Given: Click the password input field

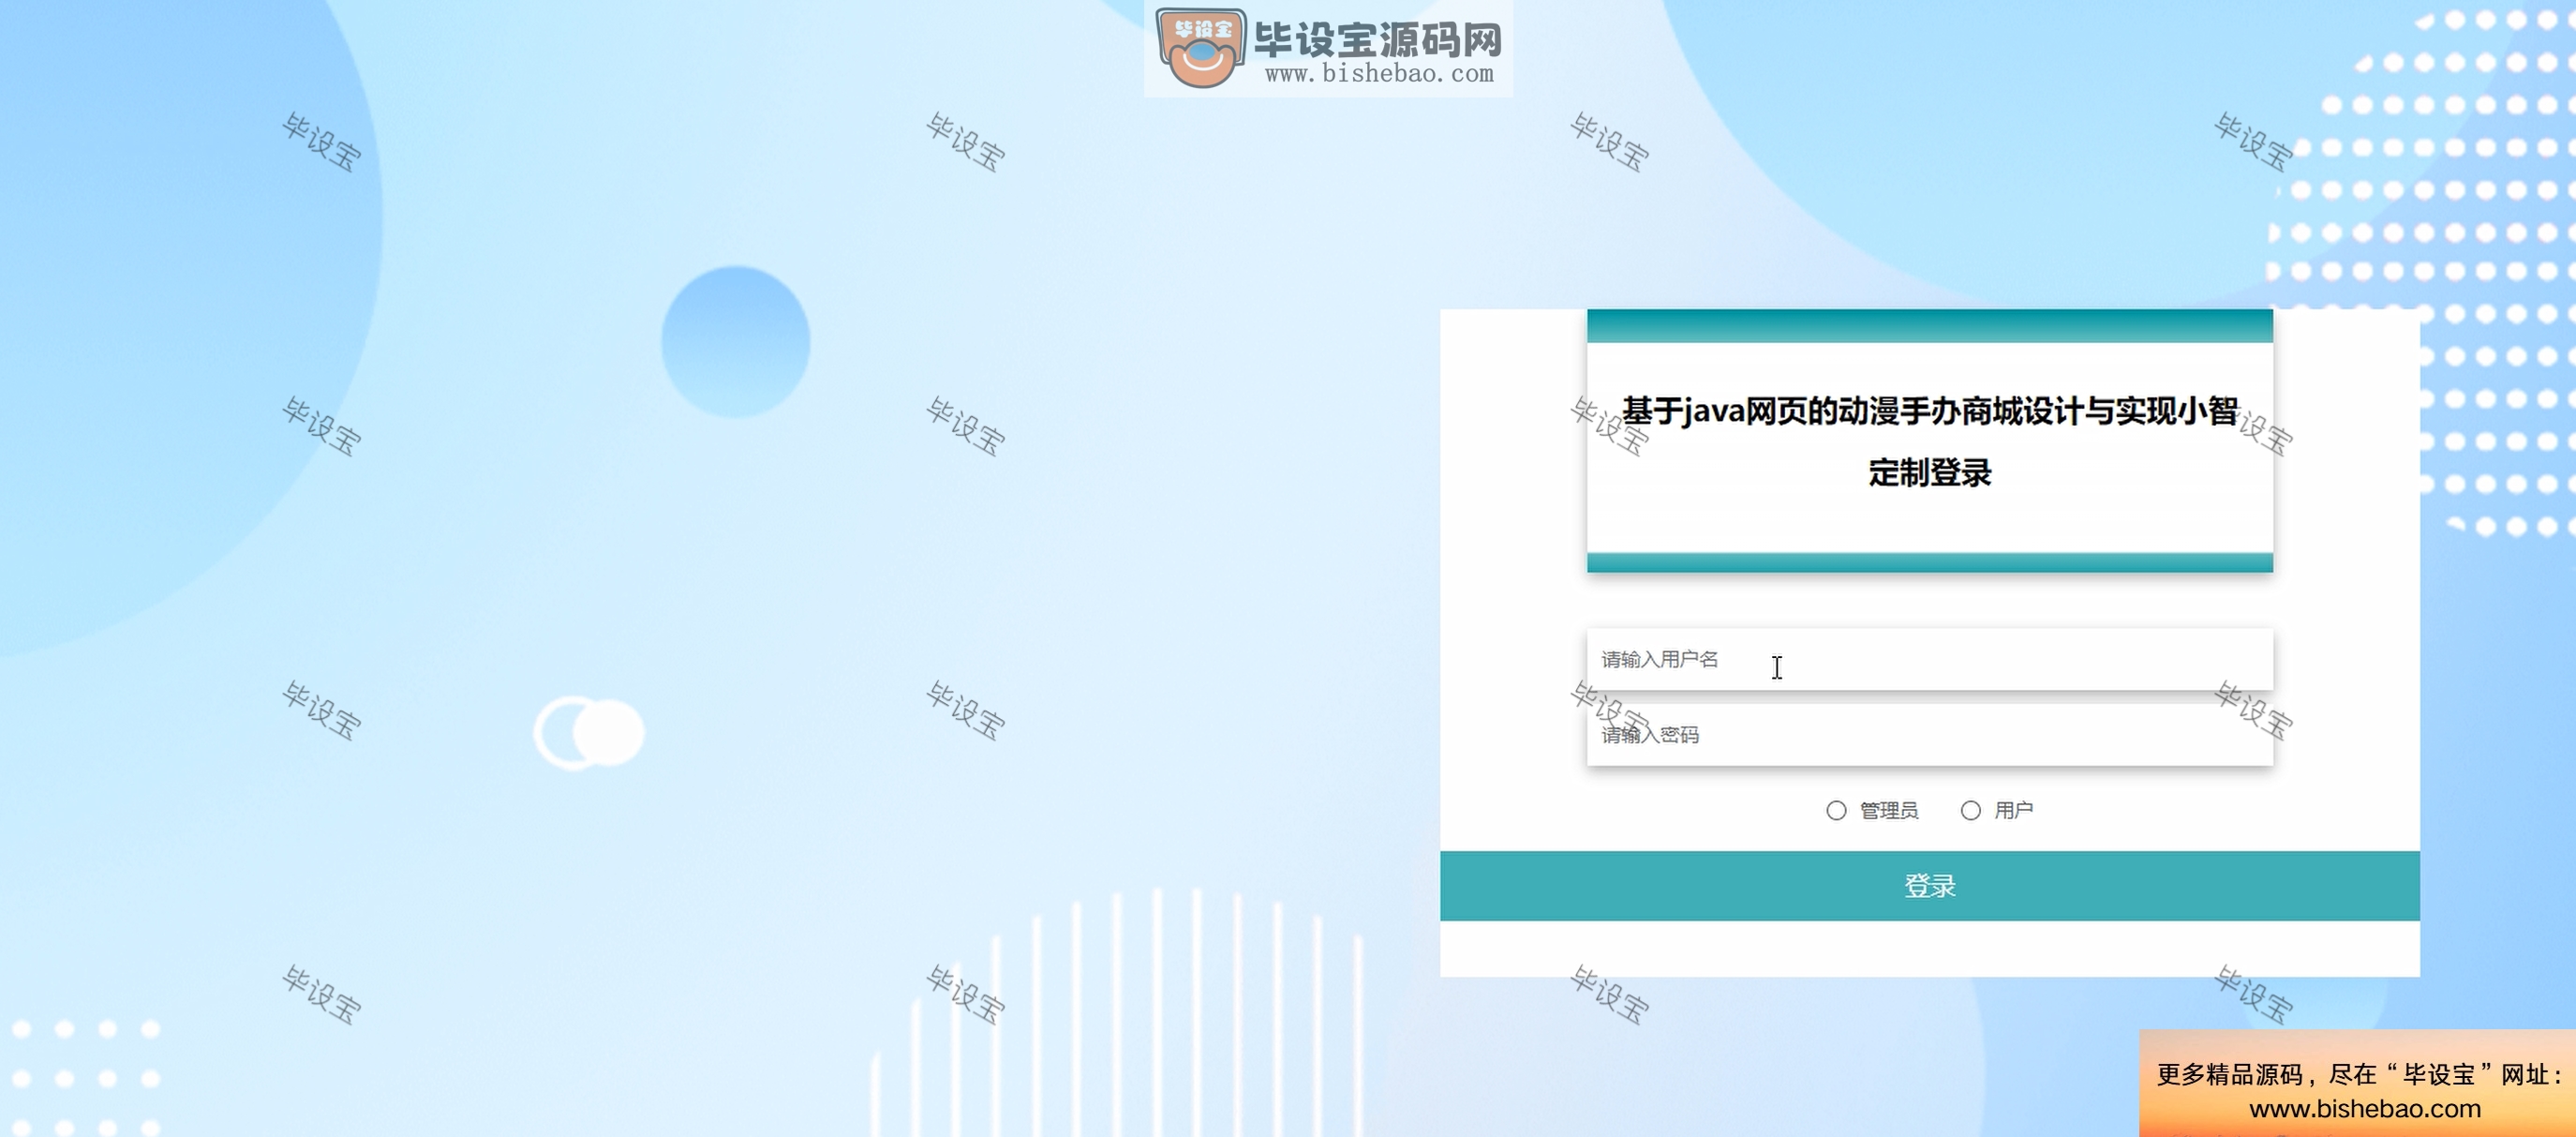Looking at the screenshot, I should coord(1929,735).
